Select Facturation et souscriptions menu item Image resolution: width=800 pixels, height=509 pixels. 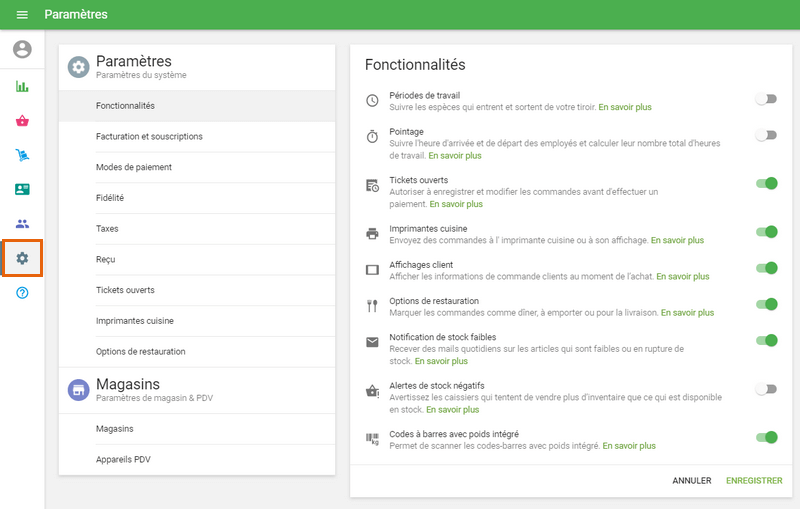149,136
